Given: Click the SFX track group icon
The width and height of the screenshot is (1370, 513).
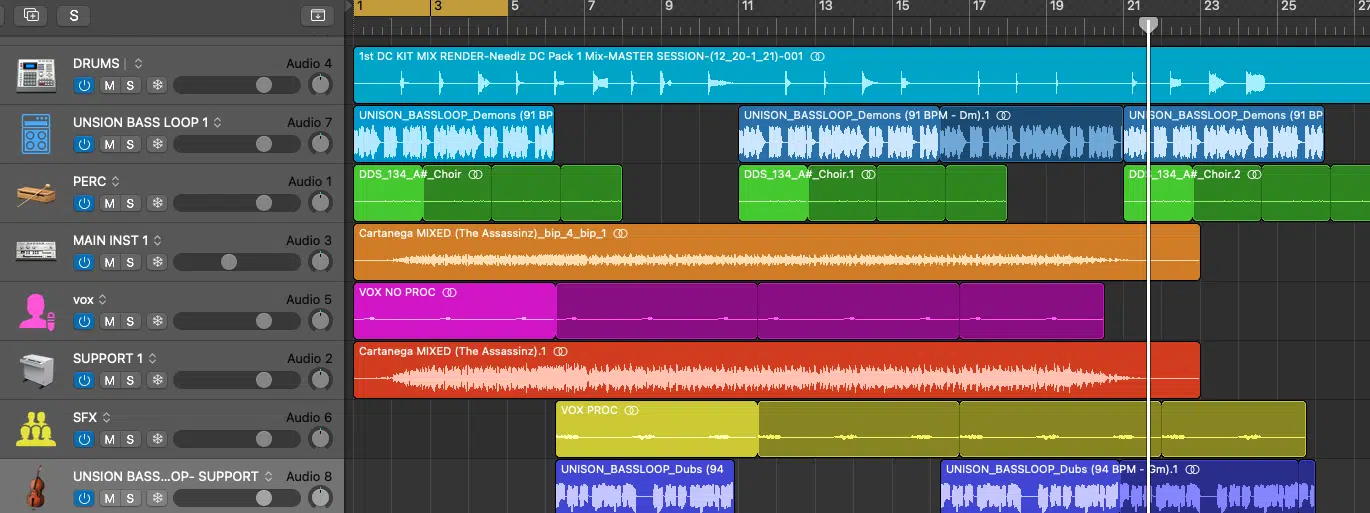Looking at the screenshot, I should [35, 428].
